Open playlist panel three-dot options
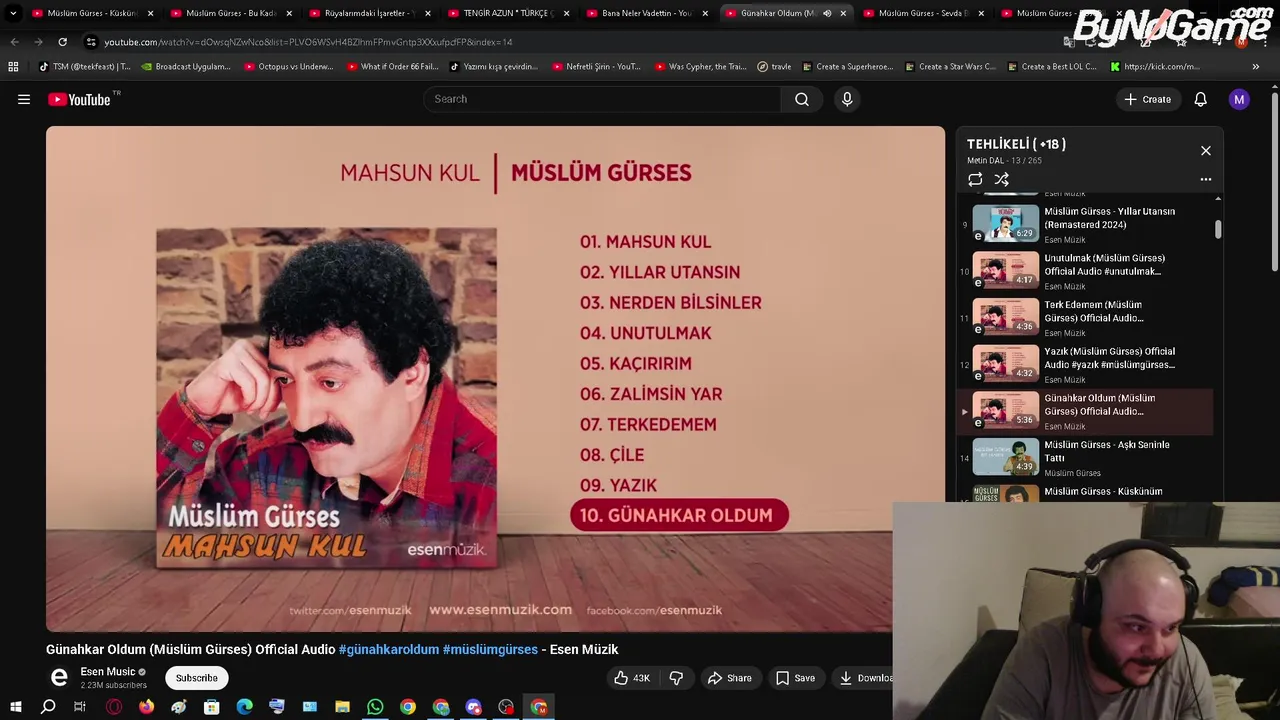The image size is (1280, 720). pos(1206,180)
